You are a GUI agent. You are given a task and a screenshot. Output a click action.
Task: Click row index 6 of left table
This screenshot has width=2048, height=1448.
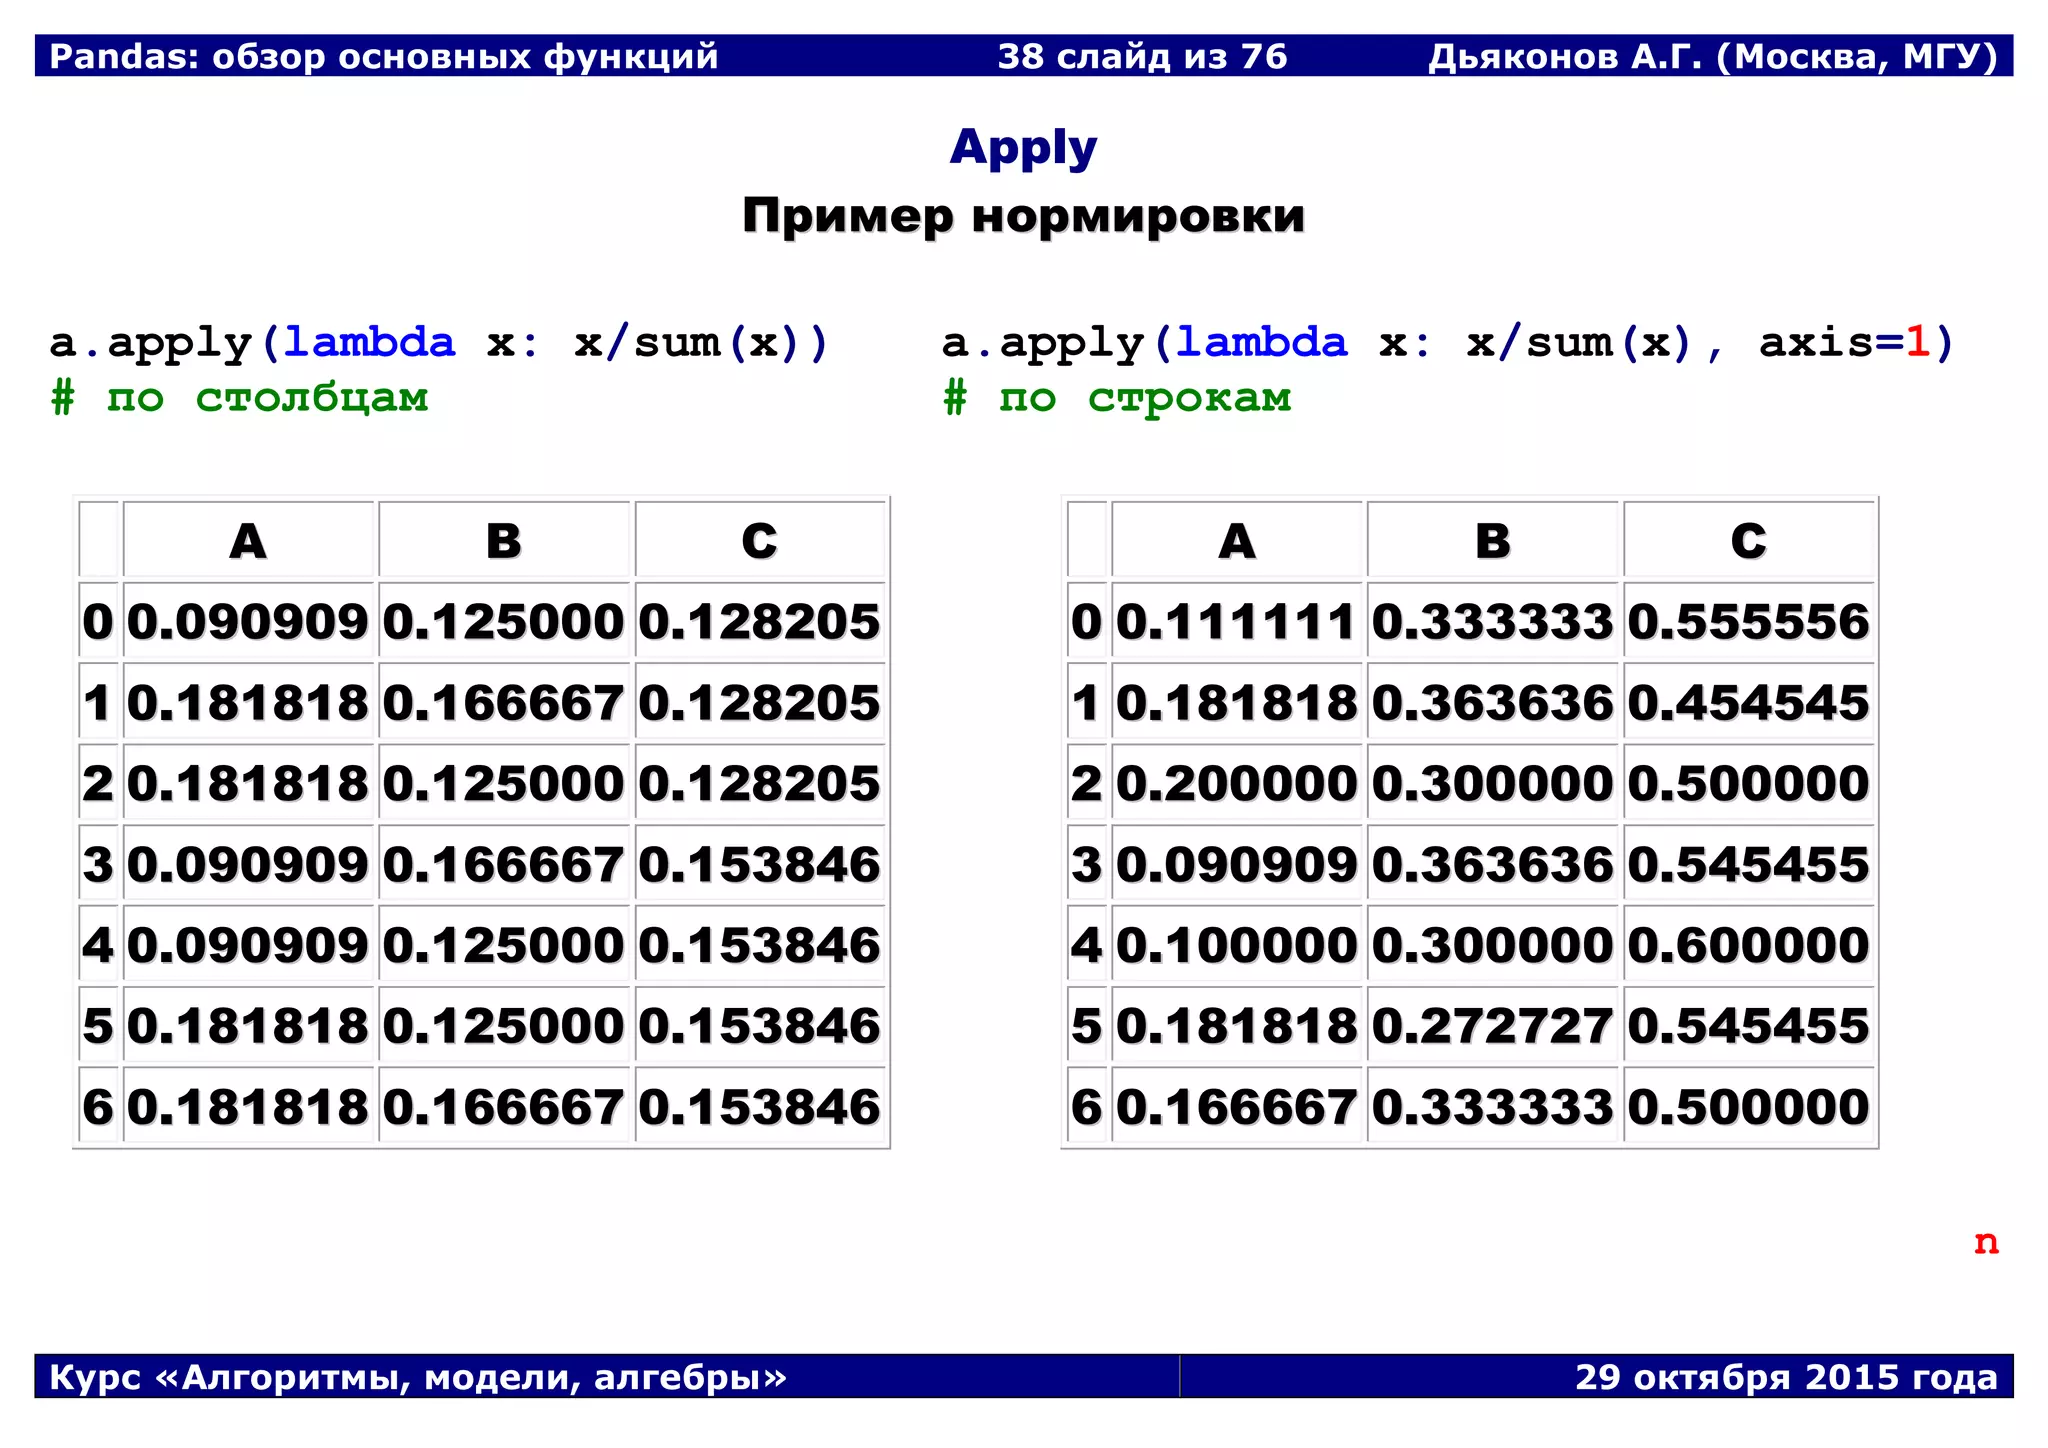point(98,1107)
